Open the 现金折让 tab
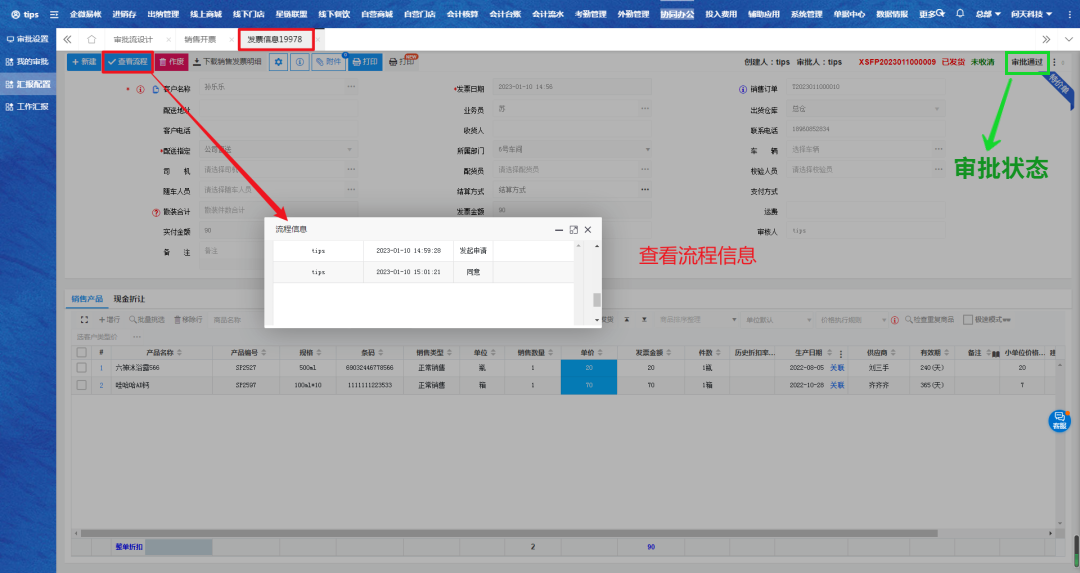 coord(129,299)
